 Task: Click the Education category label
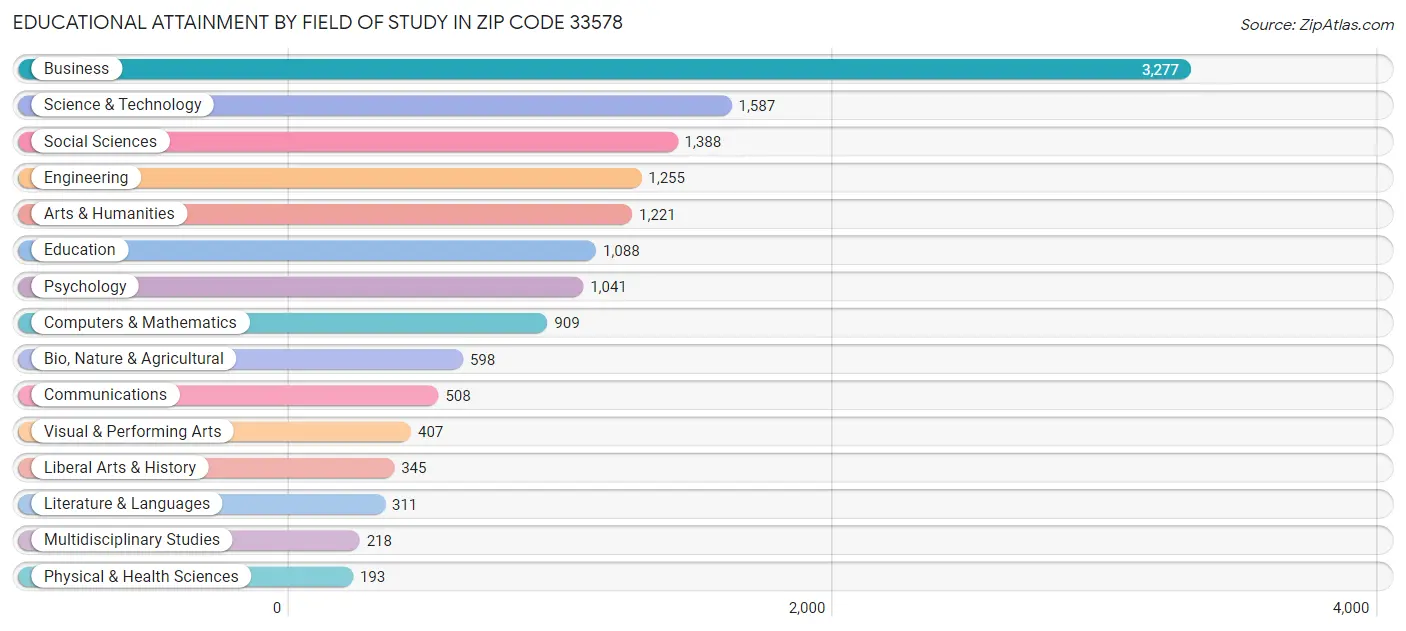79,249
